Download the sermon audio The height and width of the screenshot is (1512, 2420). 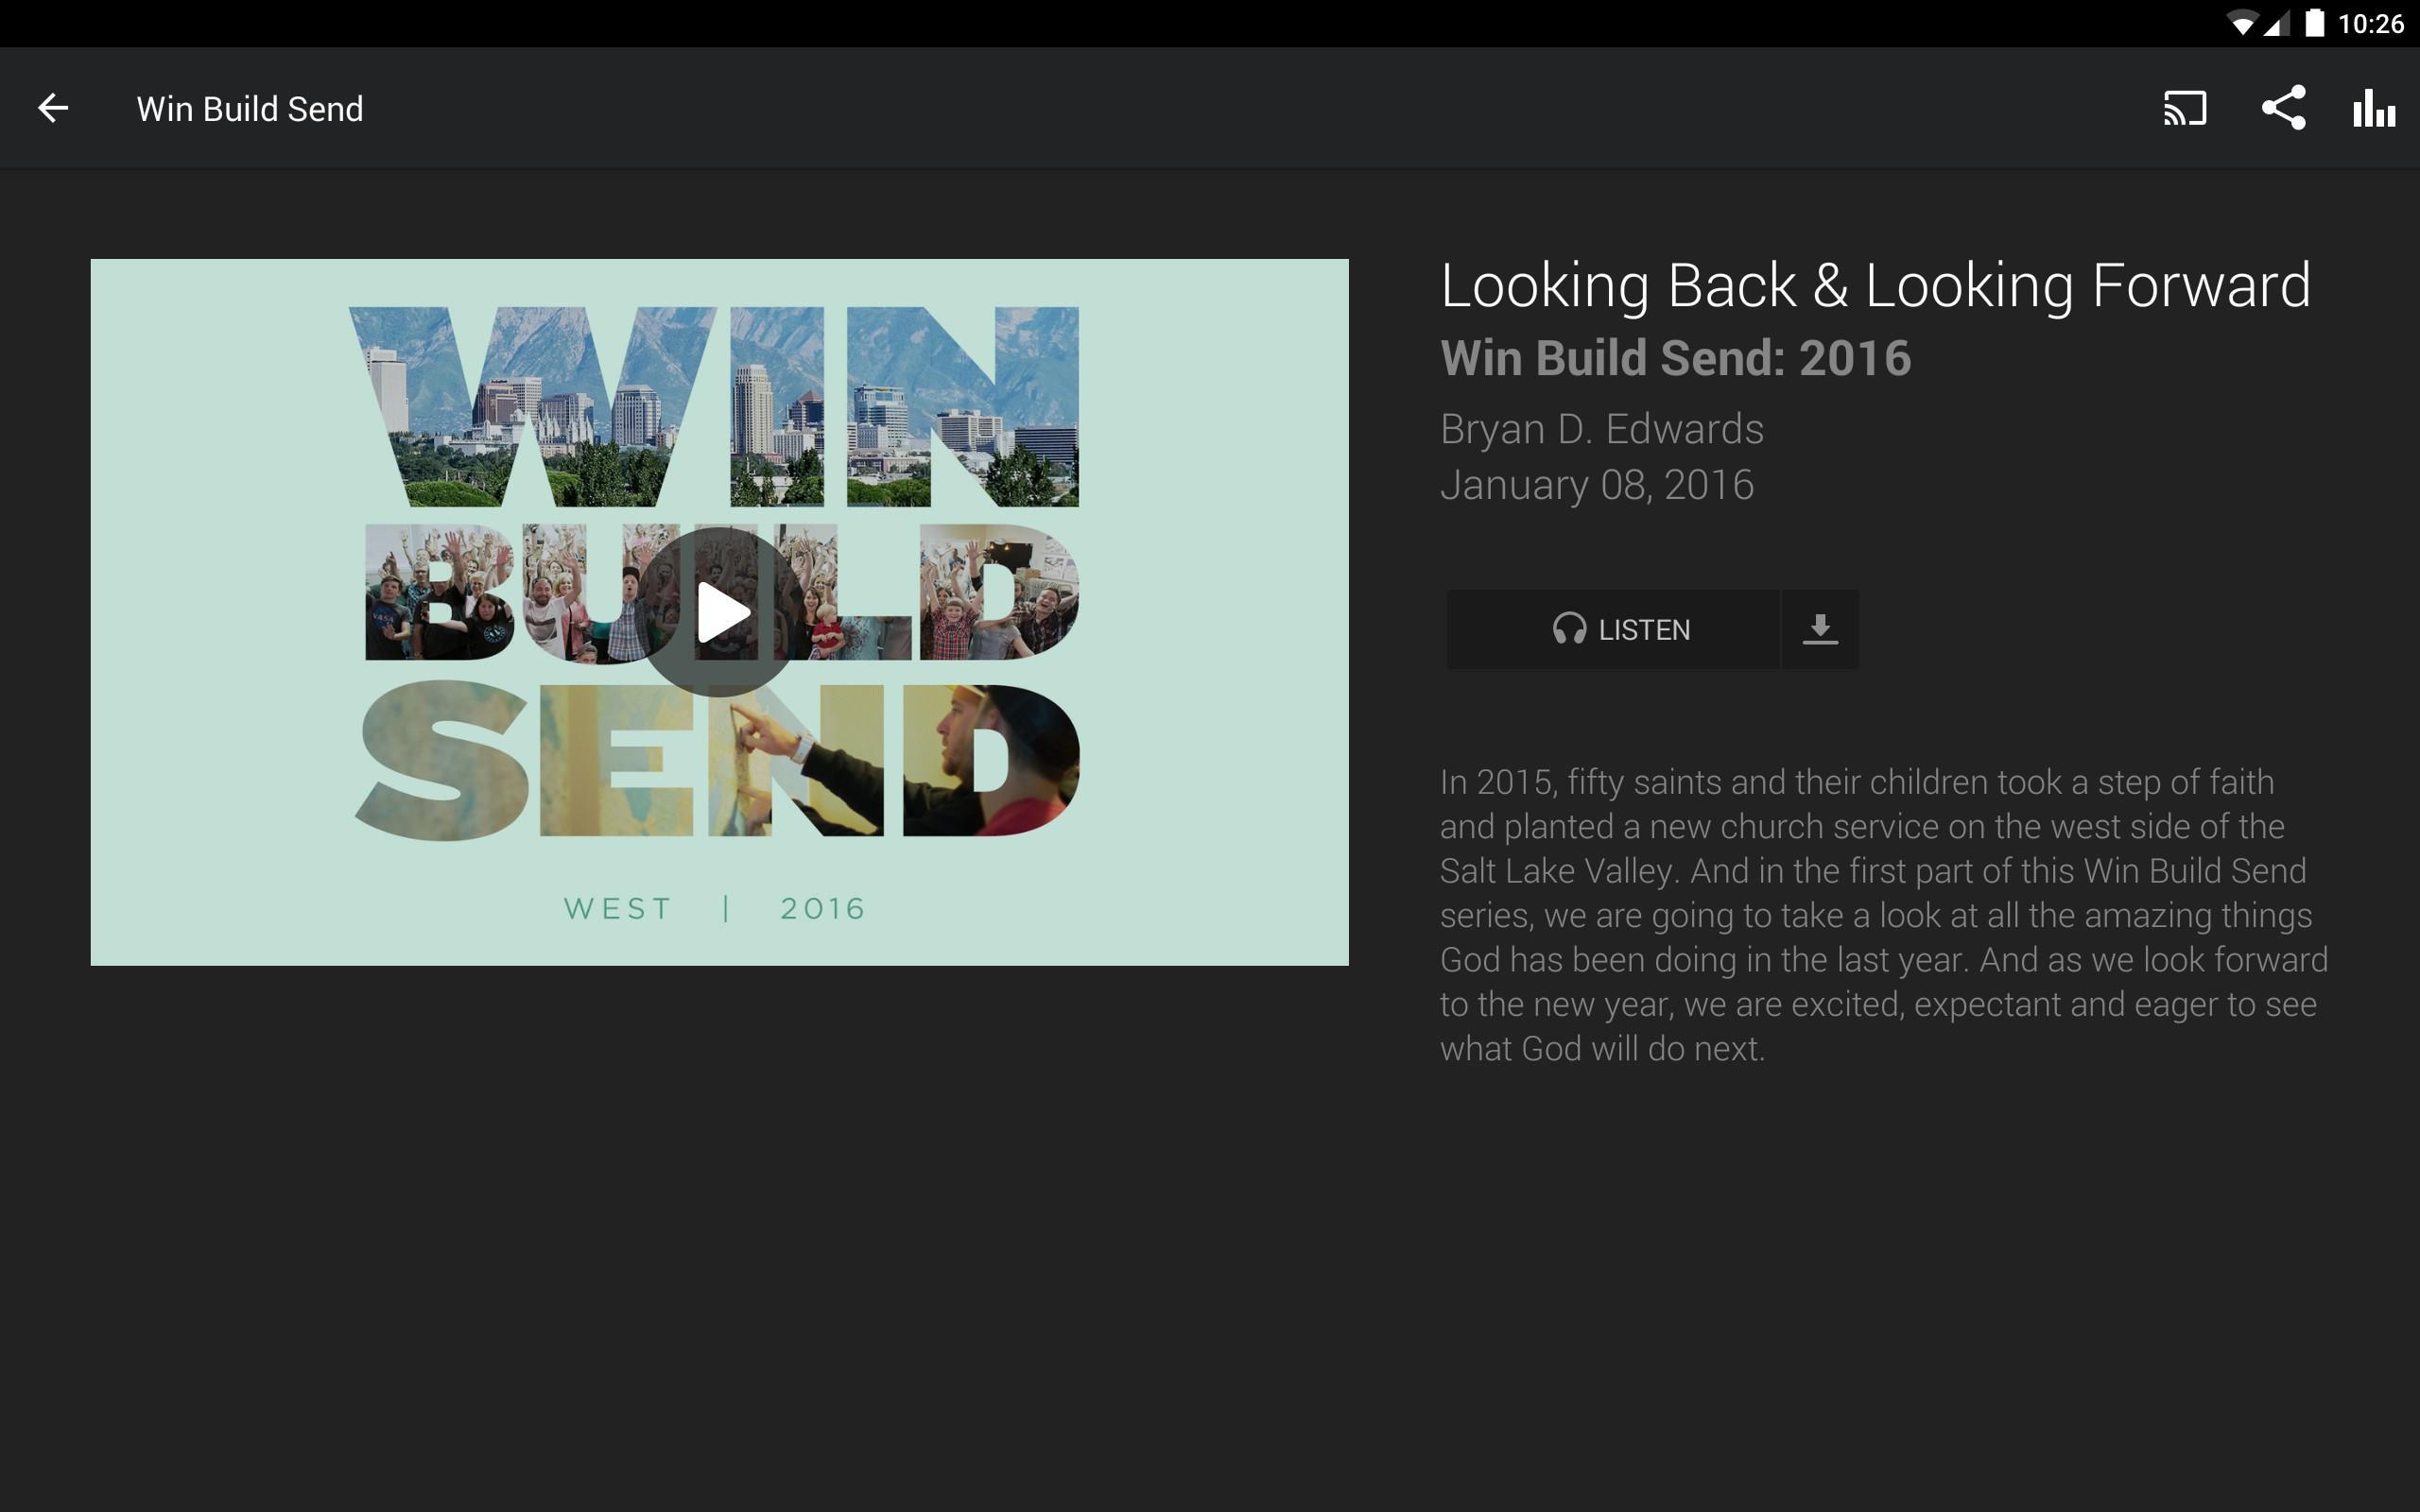(1820, 629)
